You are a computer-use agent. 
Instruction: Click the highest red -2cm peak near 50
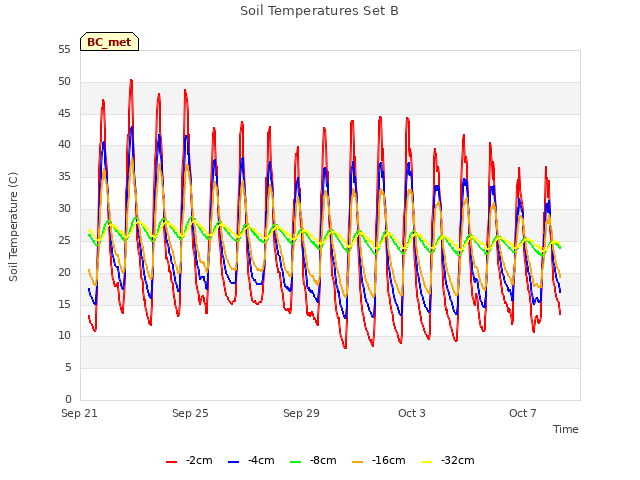(131, 80)
